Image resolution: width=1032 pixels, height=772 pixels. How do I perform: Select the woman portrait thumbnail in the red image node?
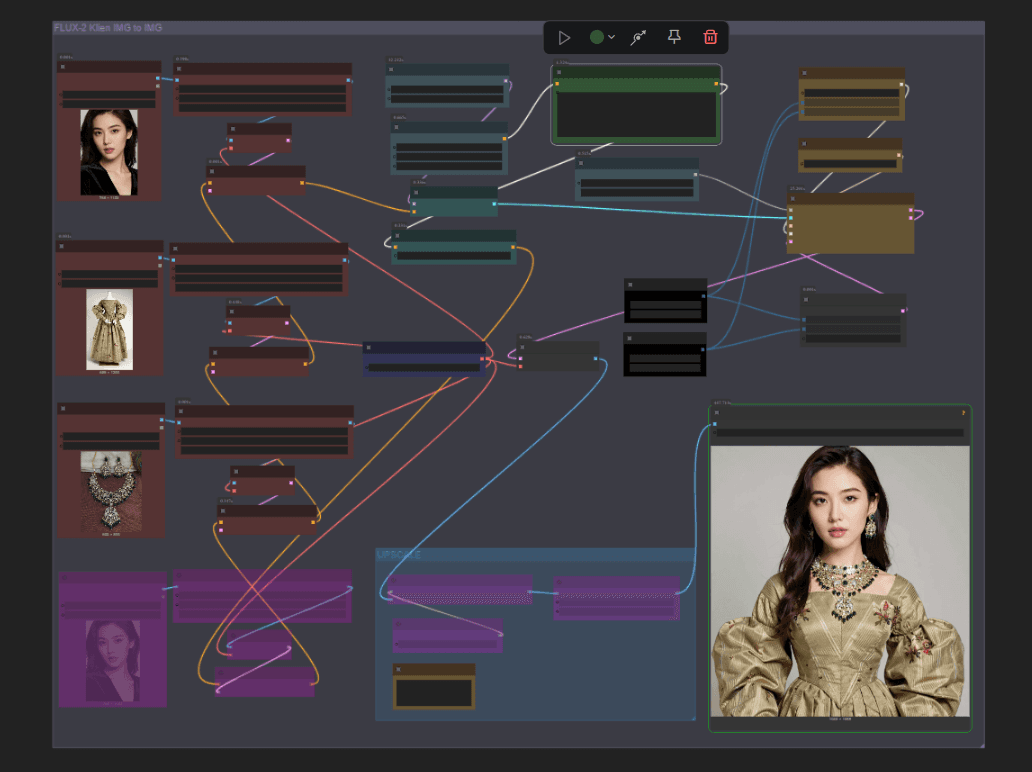(109, 152)
